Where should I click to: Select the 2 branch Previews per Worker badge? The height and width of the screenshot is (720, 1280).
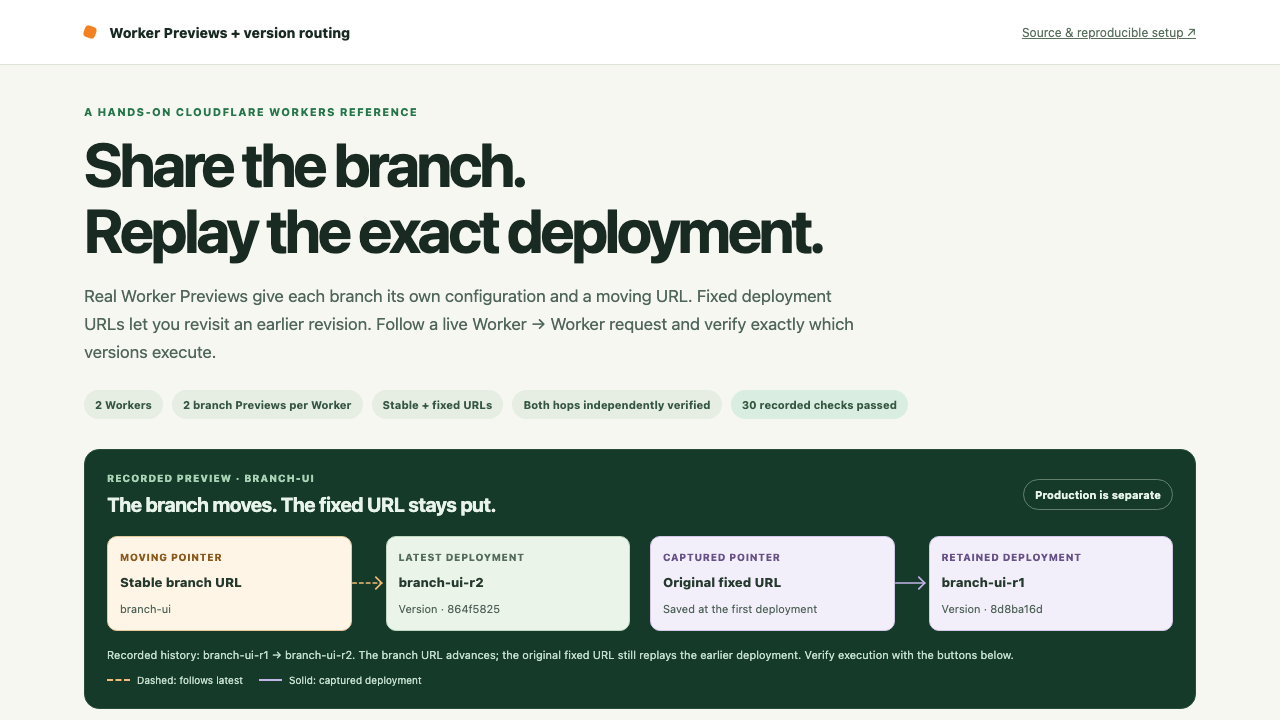pos(267,405)
